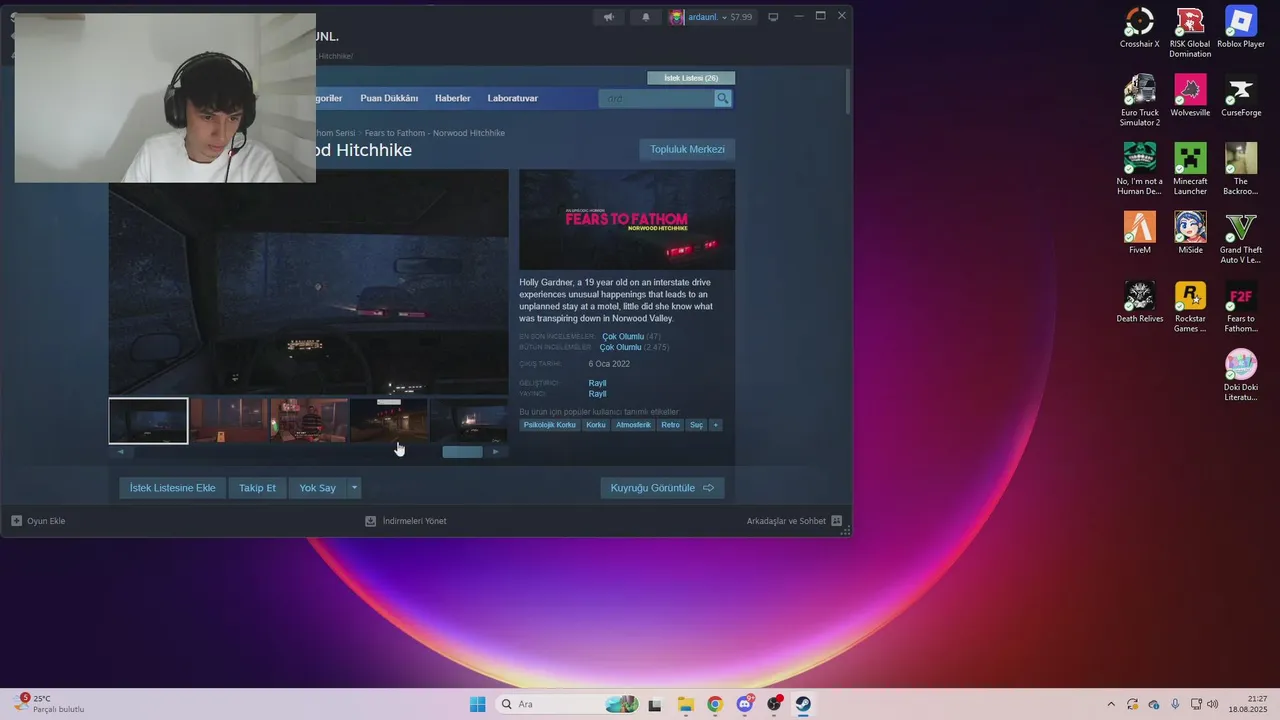Open the developer Rayll link

point(597,383)
